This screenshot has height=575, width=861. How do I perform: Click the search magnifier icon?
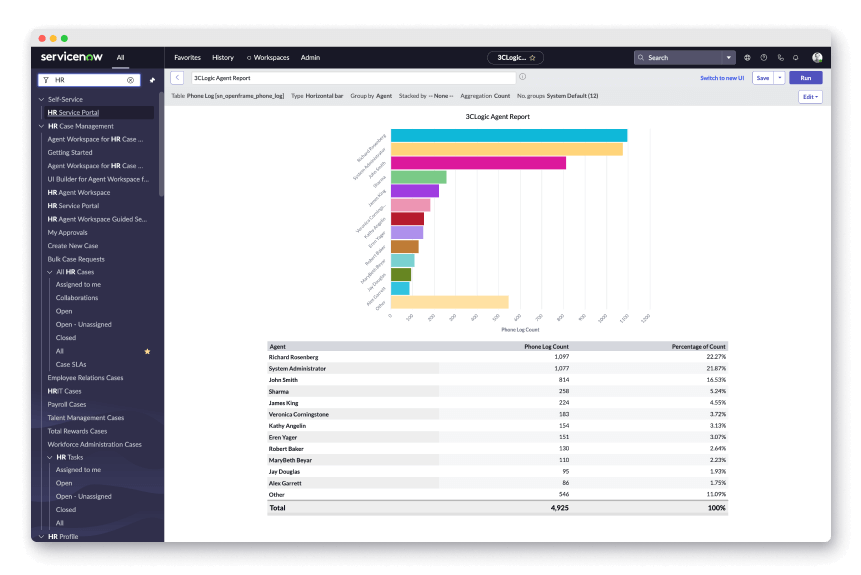pos(641,58)
